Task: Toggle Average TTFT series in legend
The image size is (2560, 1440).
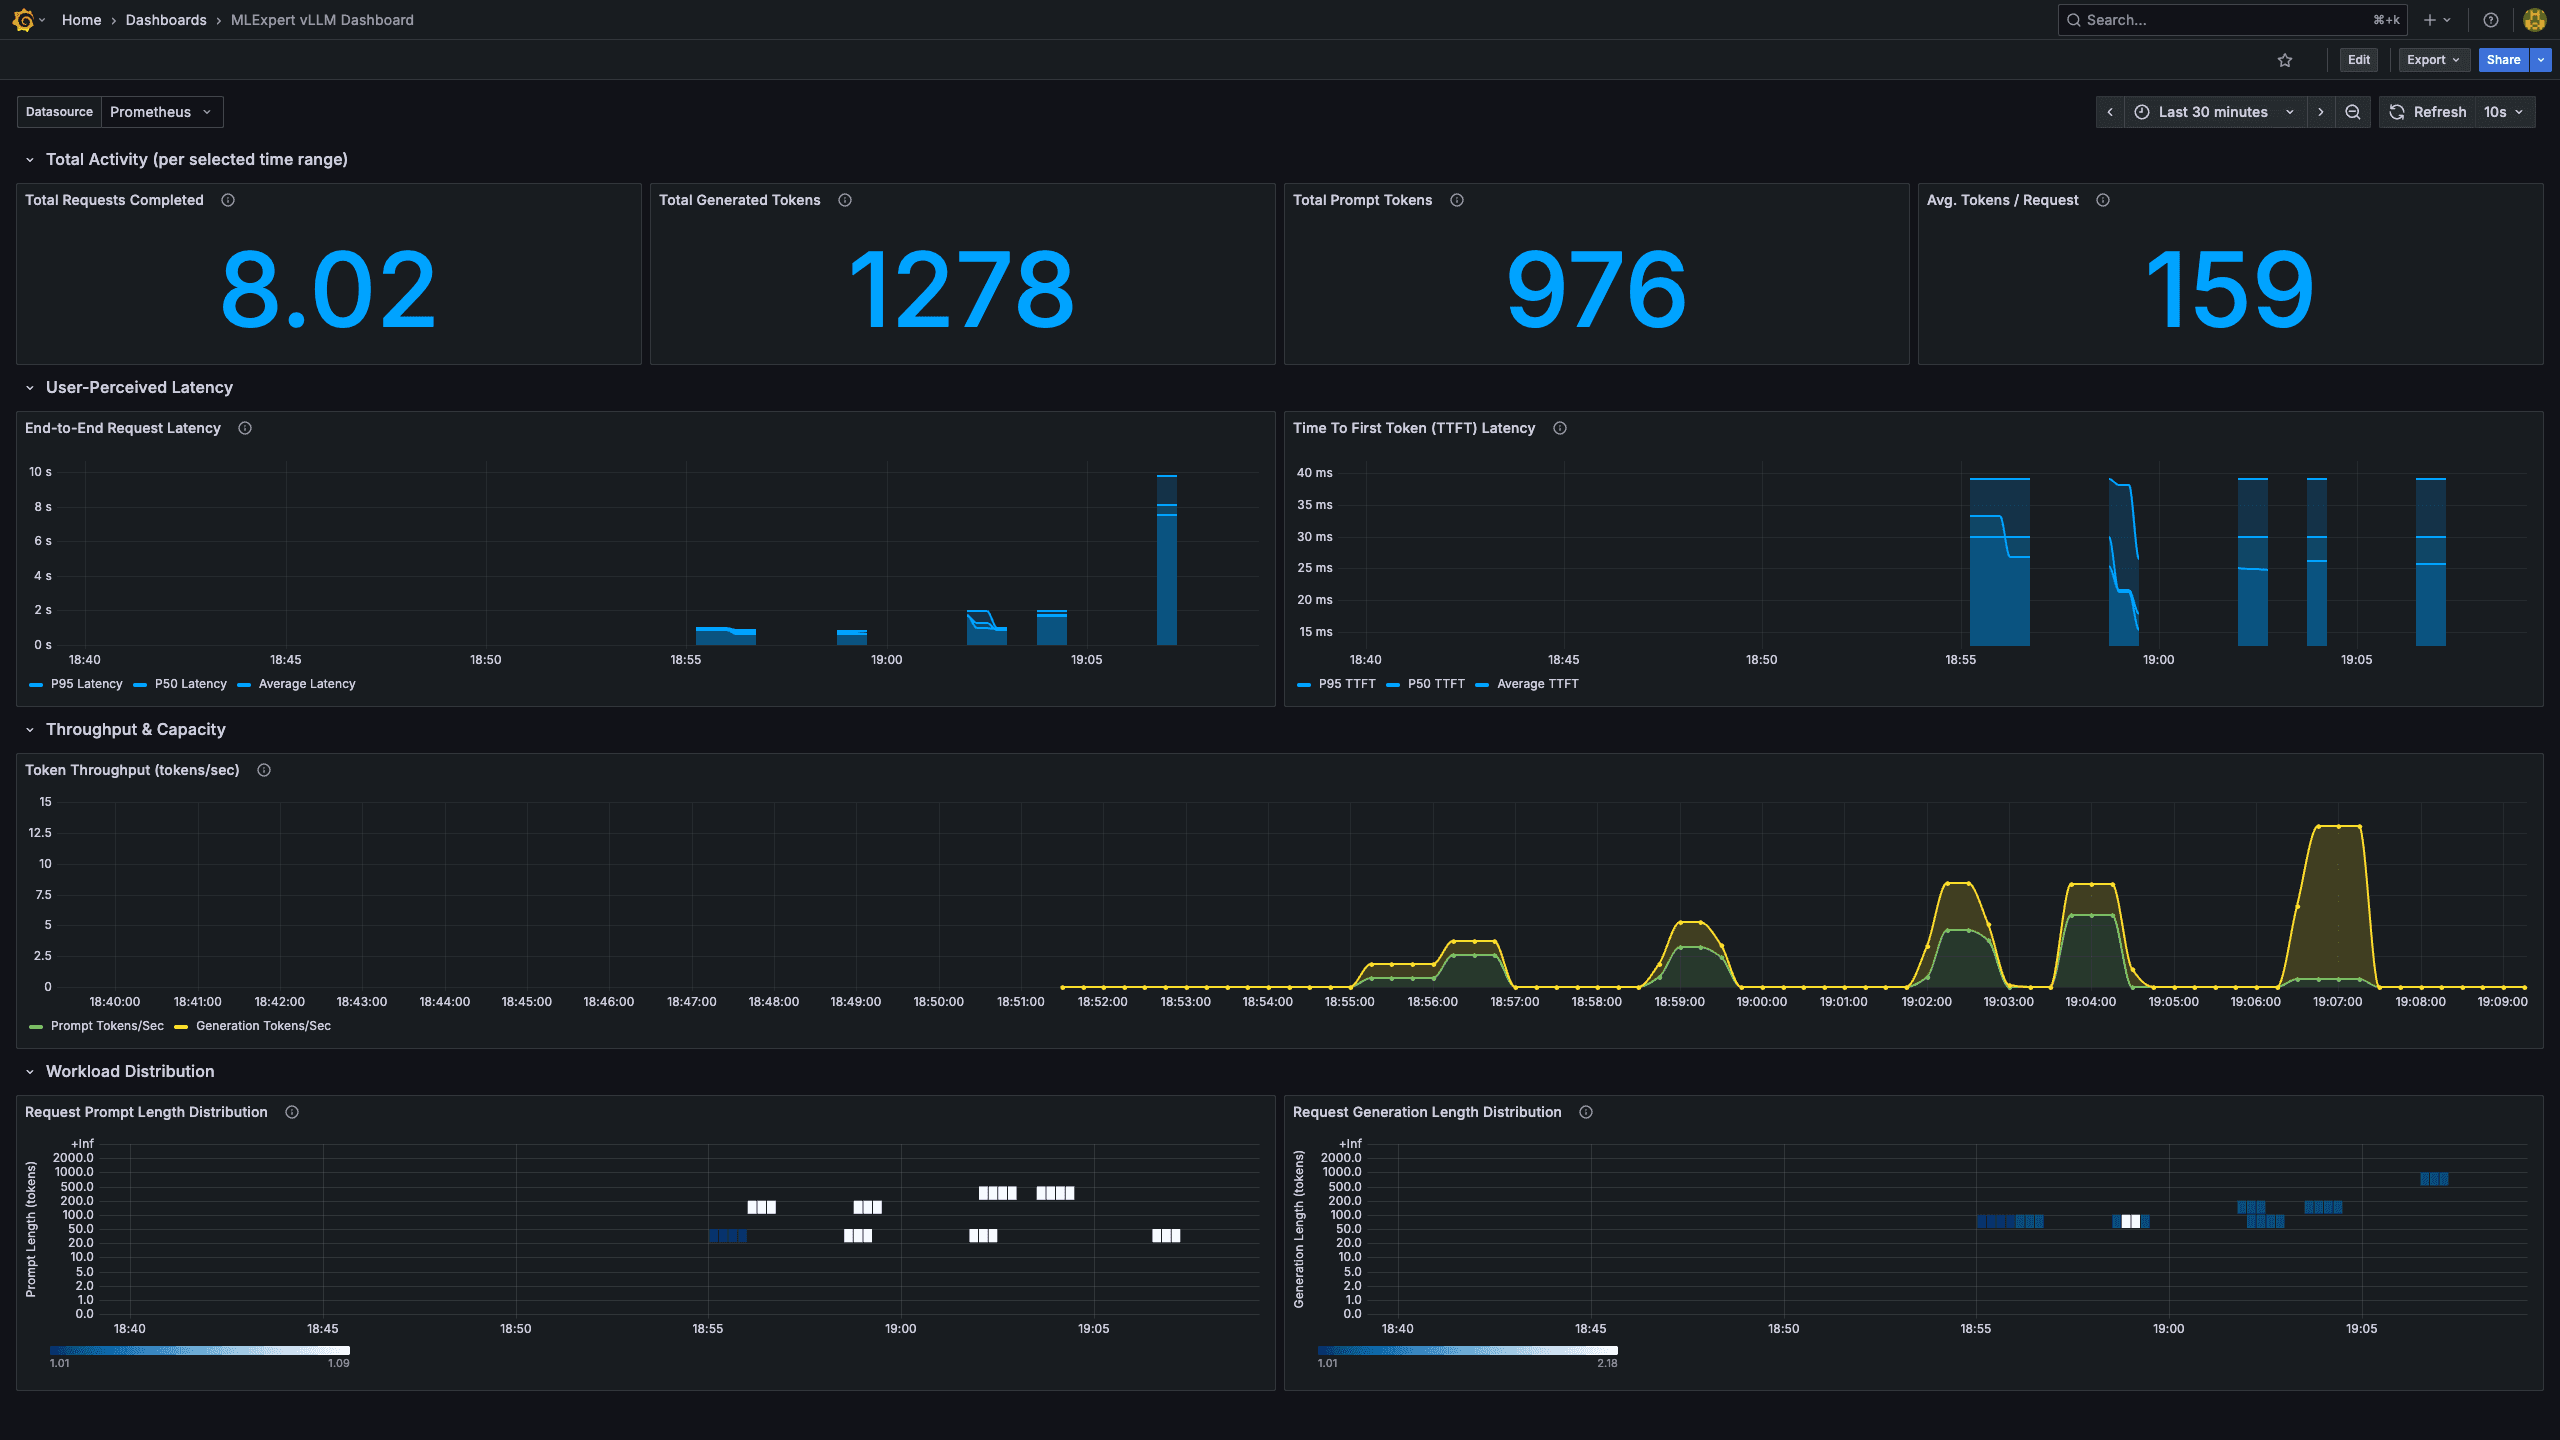Action: click(x=1537, y=684)
